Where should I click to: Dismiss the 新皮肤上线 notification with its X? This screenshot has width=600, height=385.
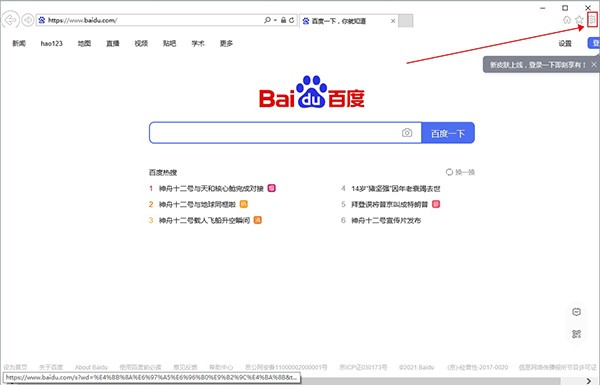coord(593,65)
